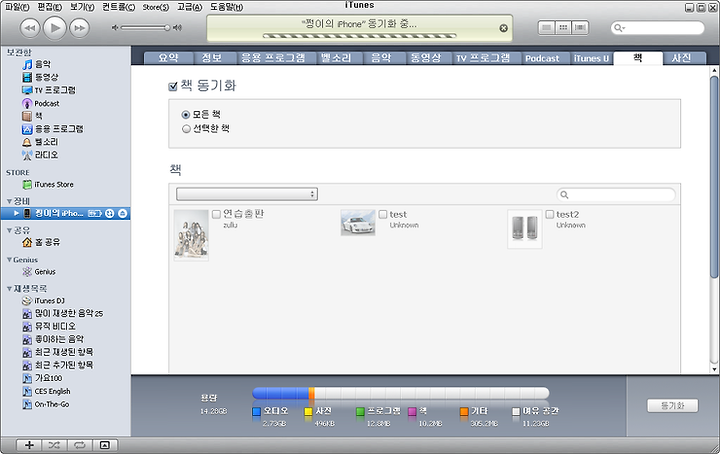Switch to grid view icon

coord(563,28)
